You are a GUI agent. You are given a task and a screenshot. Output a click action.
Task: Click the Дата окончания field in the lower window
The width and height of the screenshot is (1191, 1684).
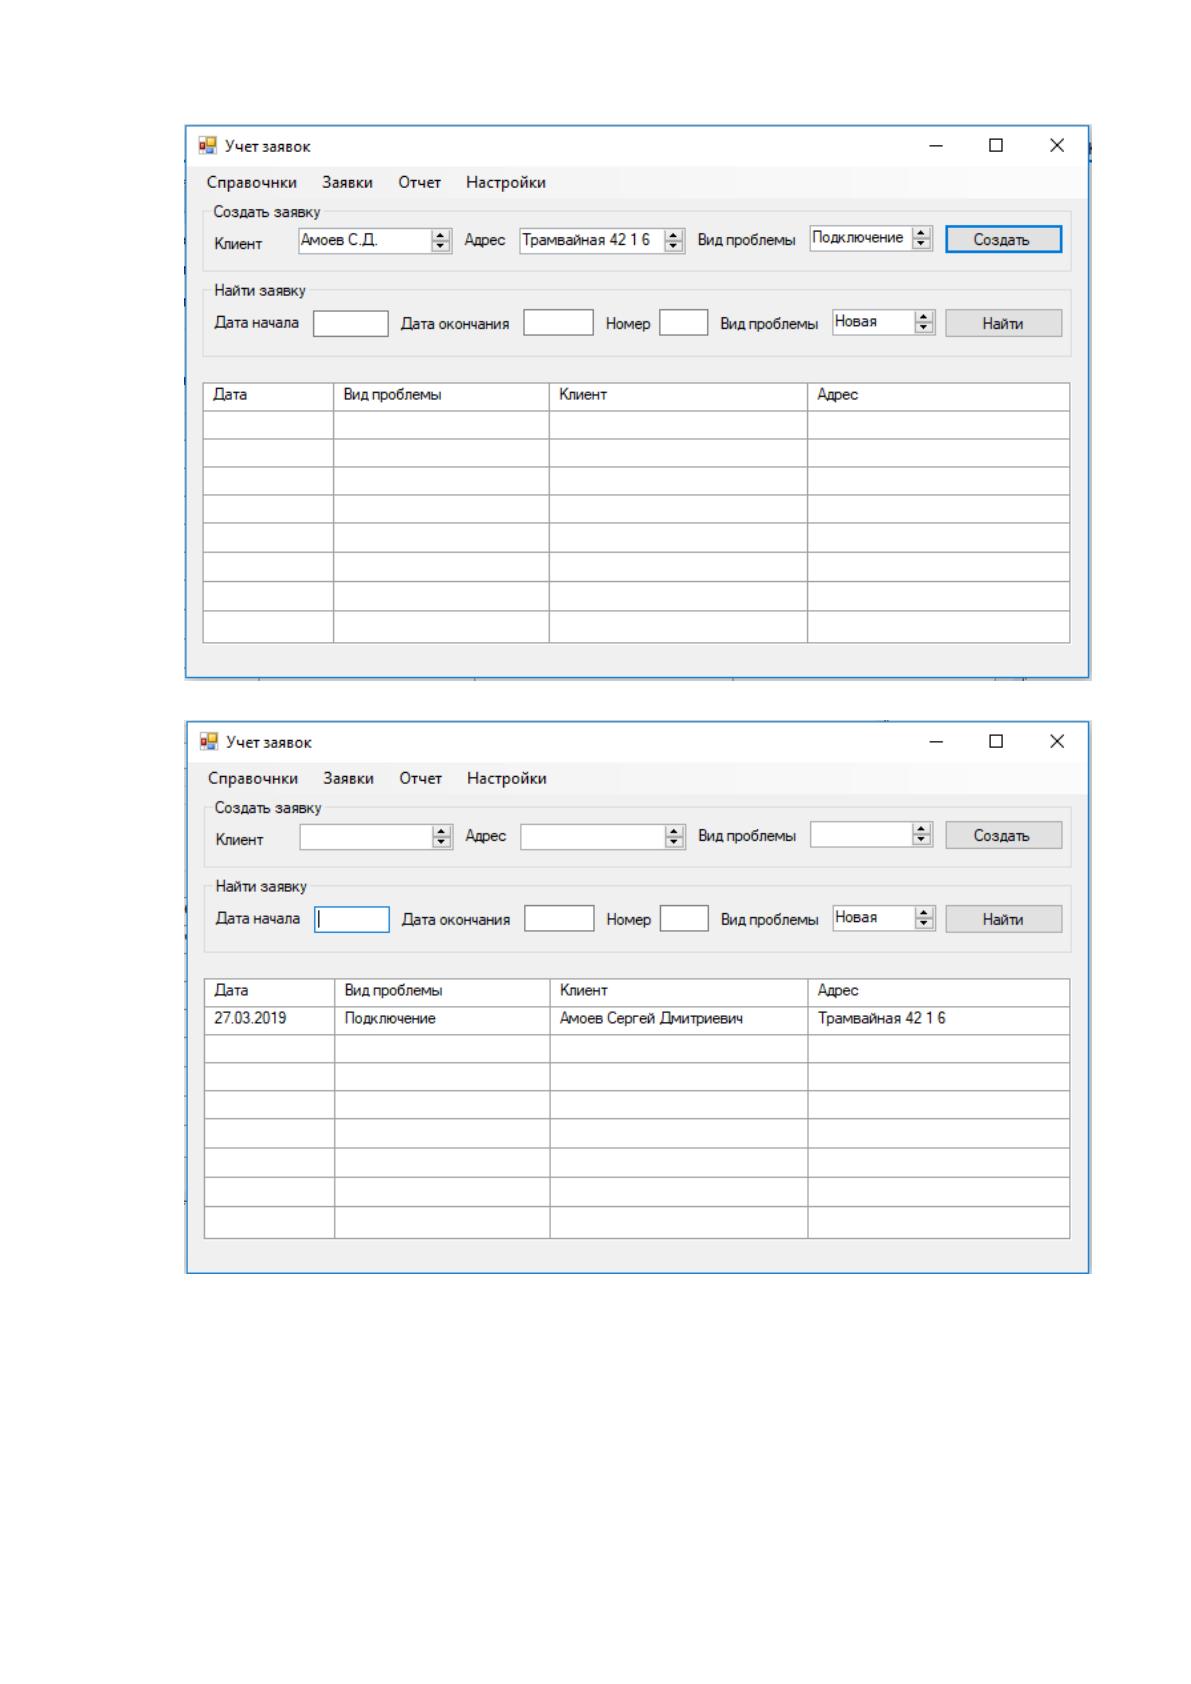tap(560, 919)
